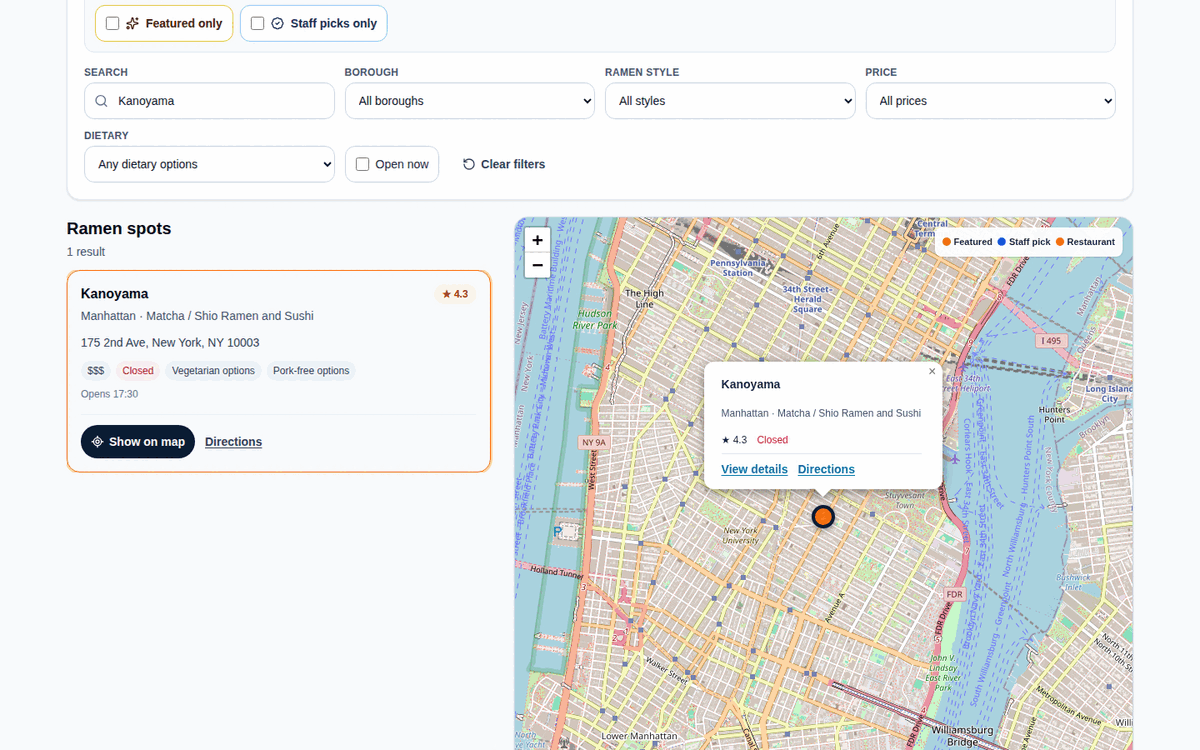
Task: Click the Williamsburg Bridge label on map
Action: (961, 736)
